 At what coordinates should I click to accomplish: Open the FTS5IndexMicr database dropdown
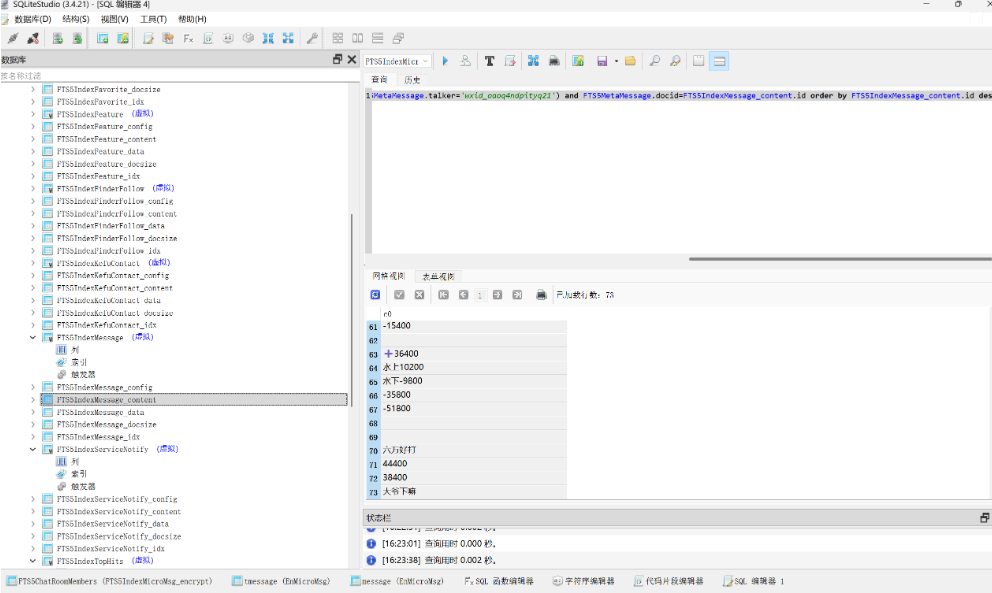(398, 61)
